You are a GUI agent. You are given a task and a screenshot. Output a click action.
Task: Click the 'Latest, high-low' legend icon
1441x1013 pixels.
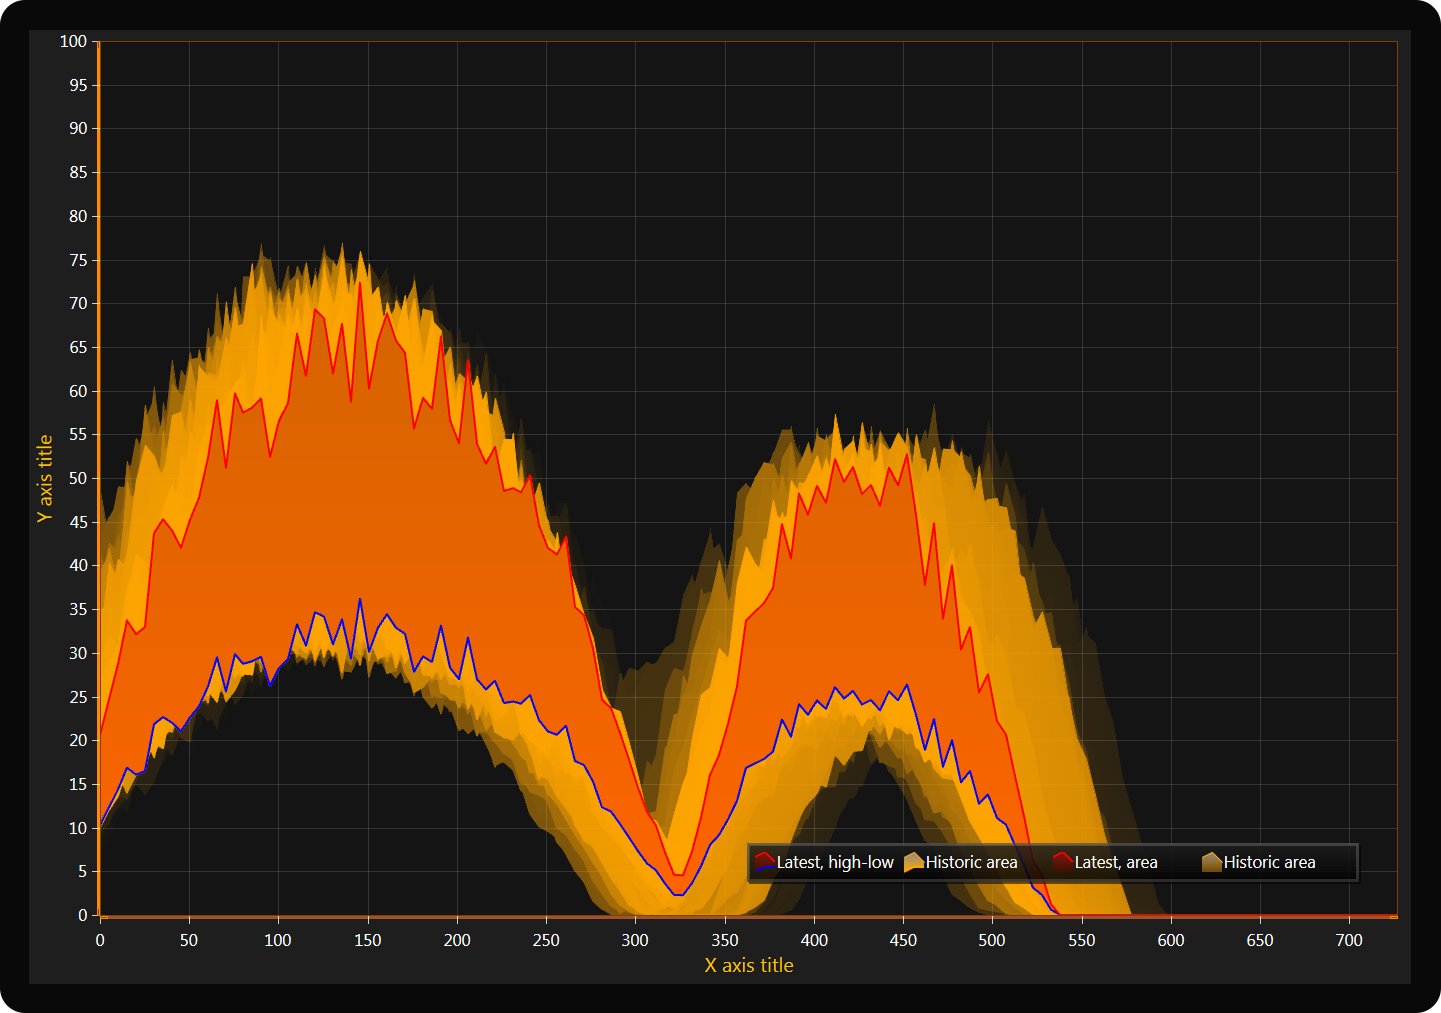[765, 862]
